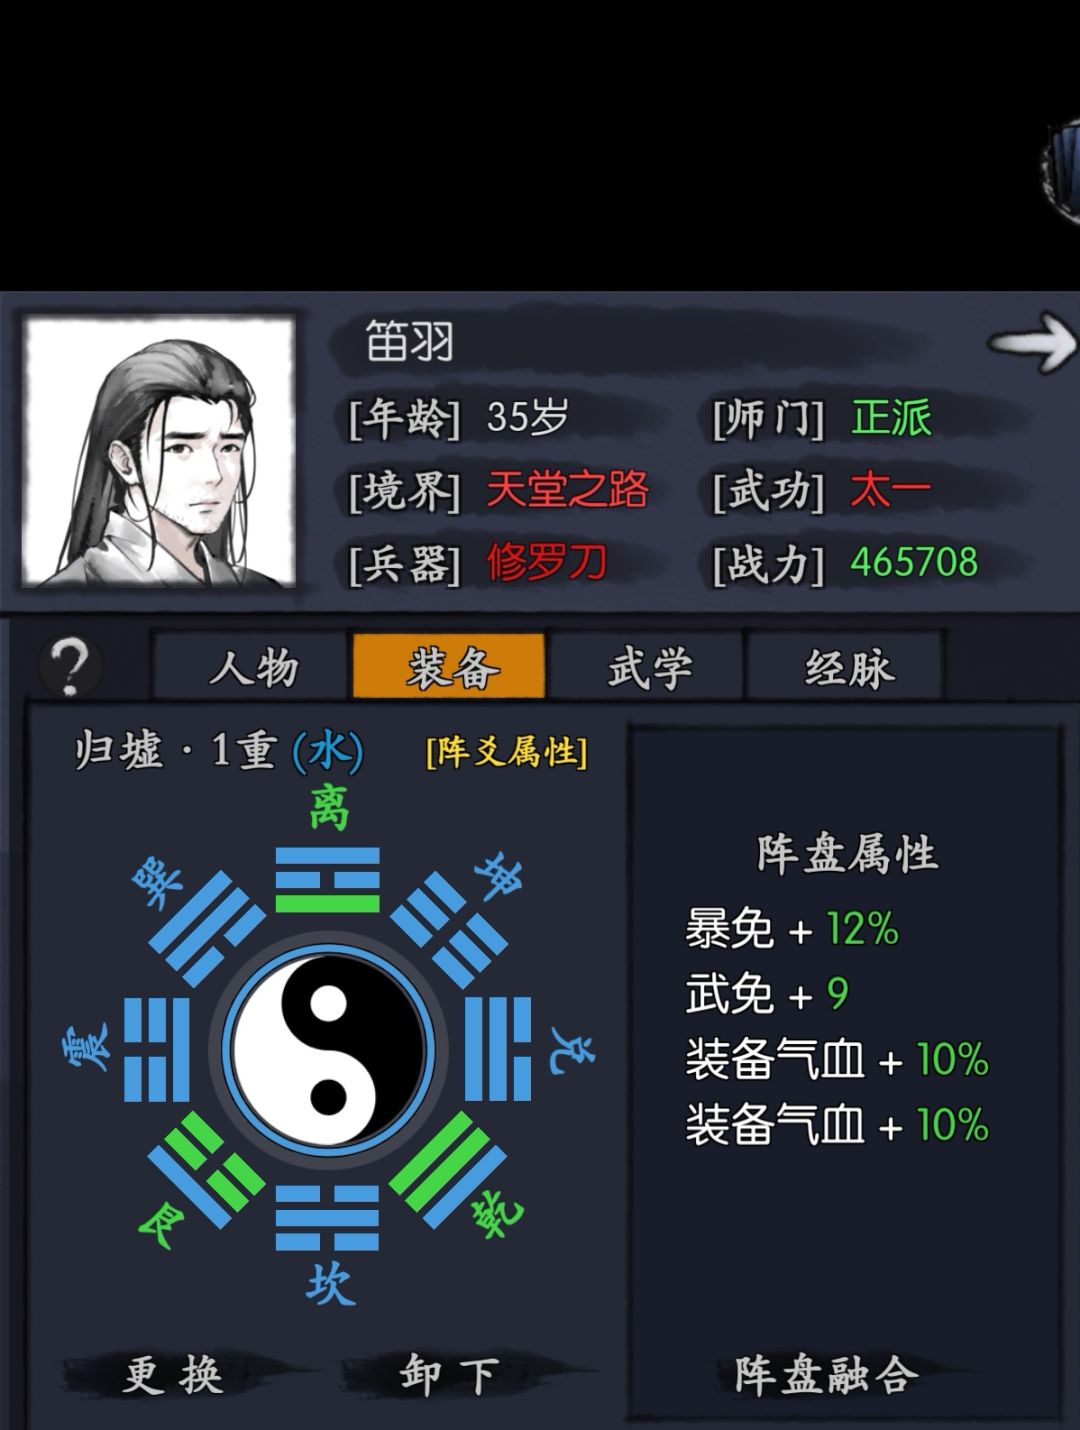Click the 卸下 button
Viewport: 1080px width, 1430px height.
[449, 1375]
